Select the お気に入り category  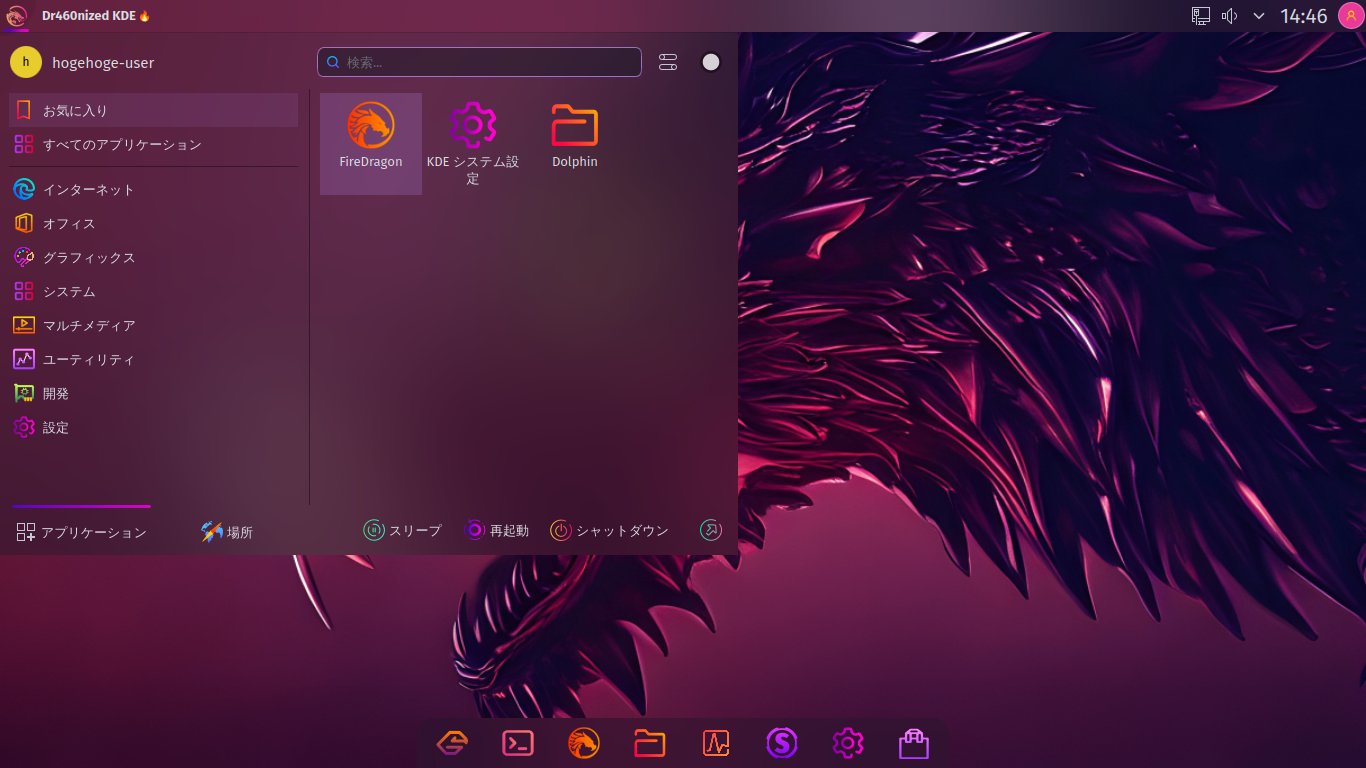click(154, 110)
